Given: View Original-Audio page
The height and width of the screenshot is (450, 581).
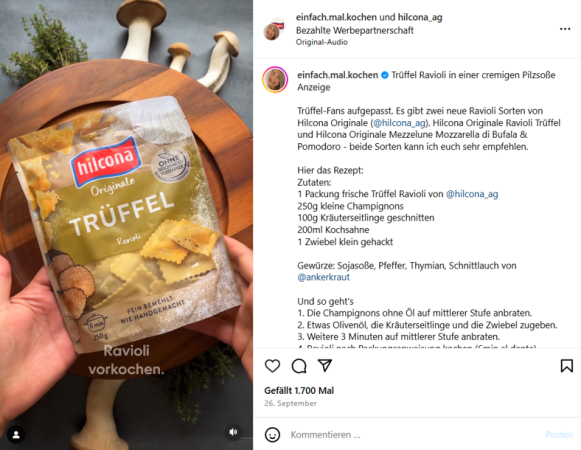Looking at the screenshot, I should 322,42.
